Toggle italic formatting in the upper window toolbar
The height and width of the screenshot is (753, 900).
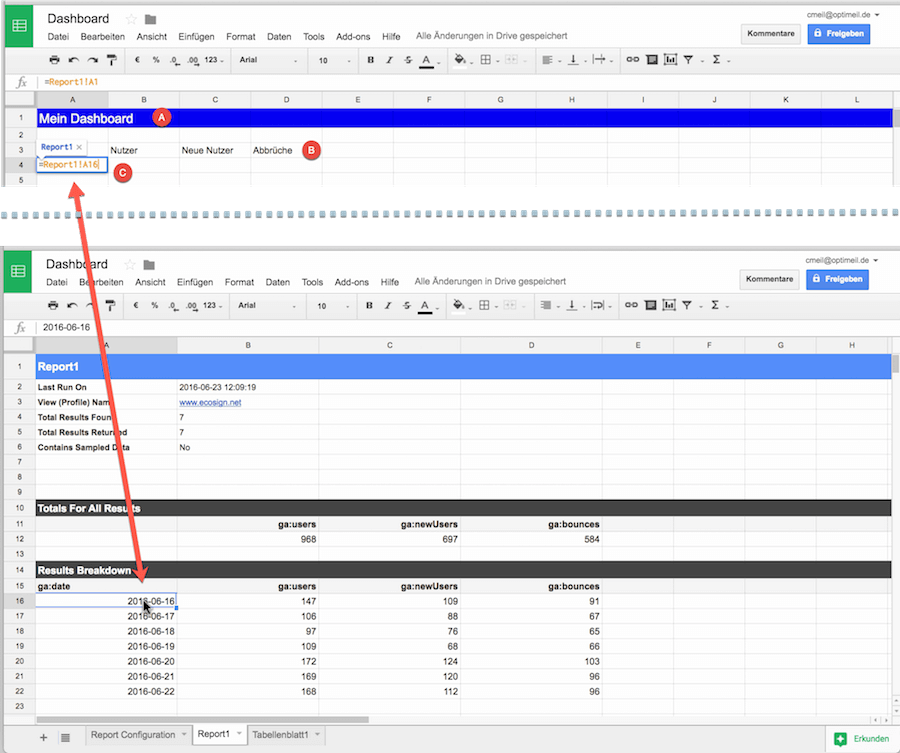(389, 60)
